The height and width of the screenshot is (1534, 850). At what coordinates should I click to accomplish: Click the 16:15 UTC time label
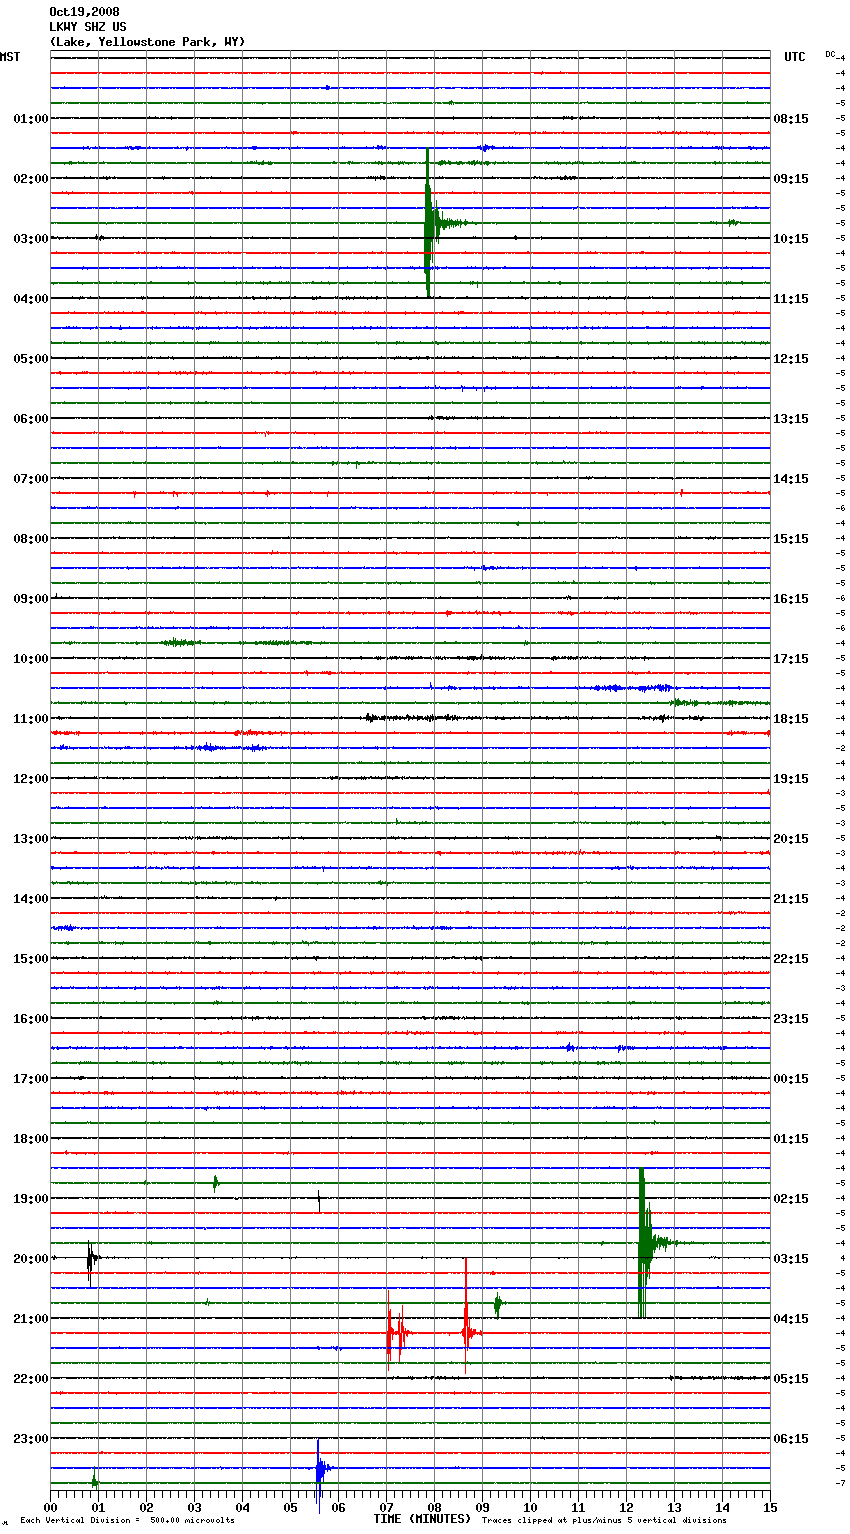coord(791,599)
